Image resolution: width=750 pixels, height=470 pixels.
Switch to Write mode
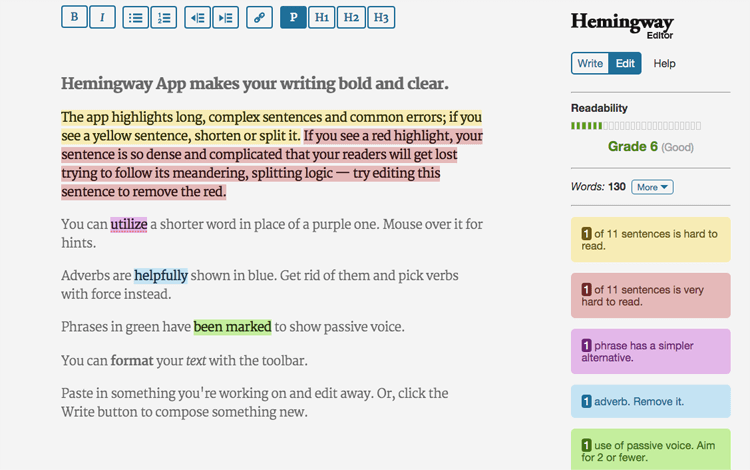pos(590,63)
